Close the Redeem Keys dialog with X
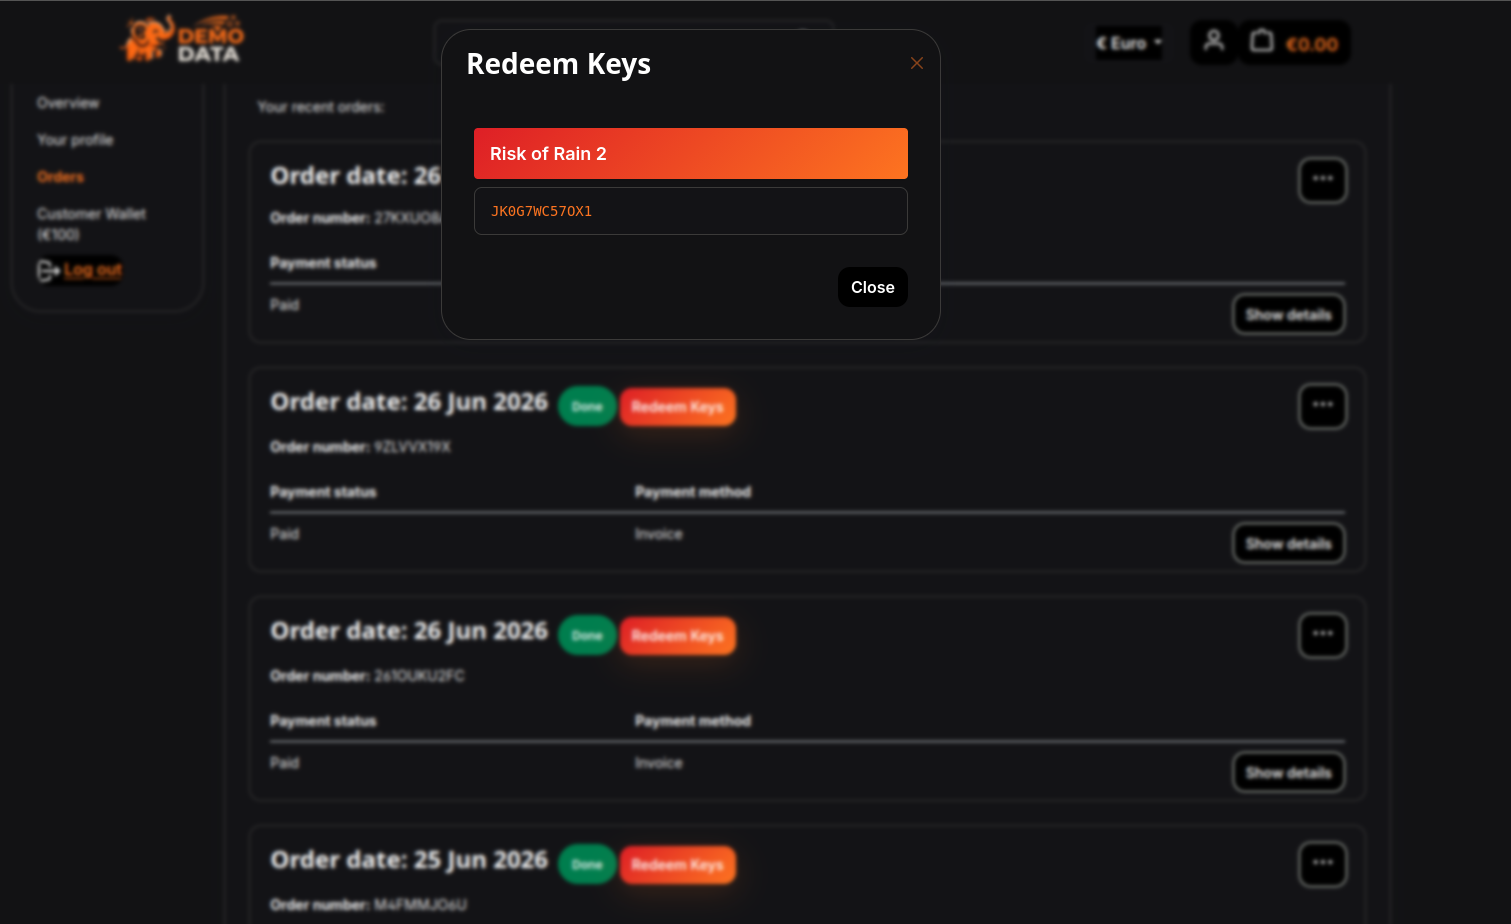Screen dimensions: 1511x924 tap(917, 63)
